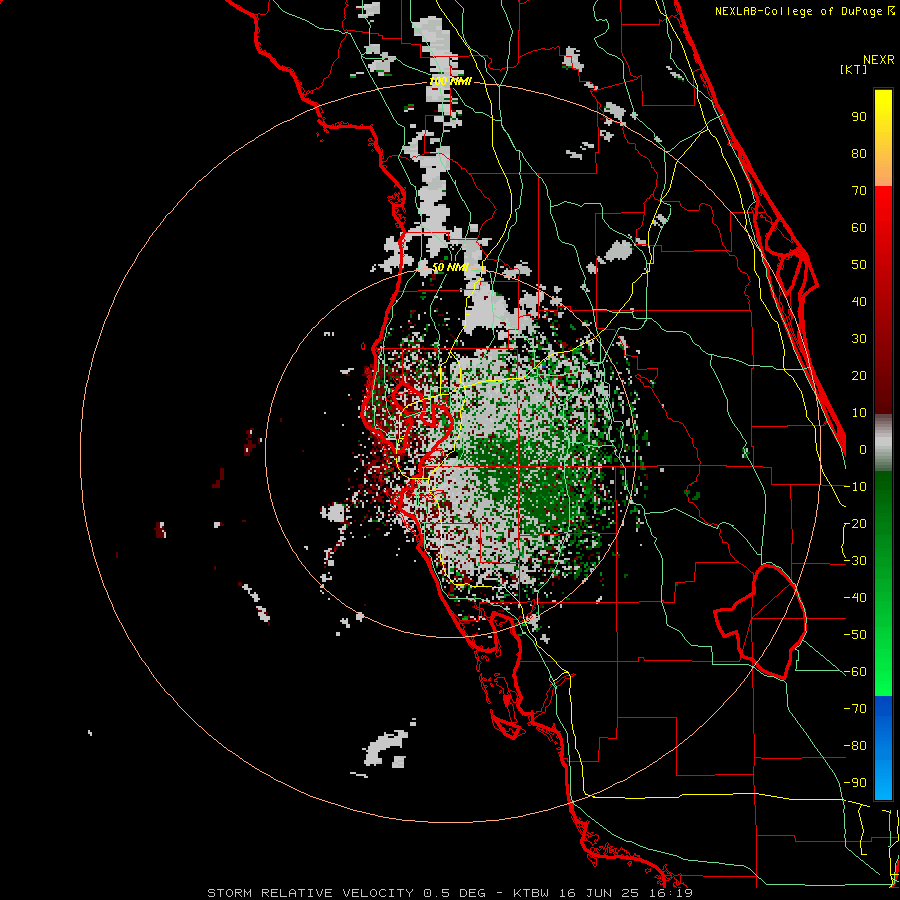The height and width of the screenshot is (900, 900).
Task: Click the positive 50 scale value
Action: [x=859, y=265]
